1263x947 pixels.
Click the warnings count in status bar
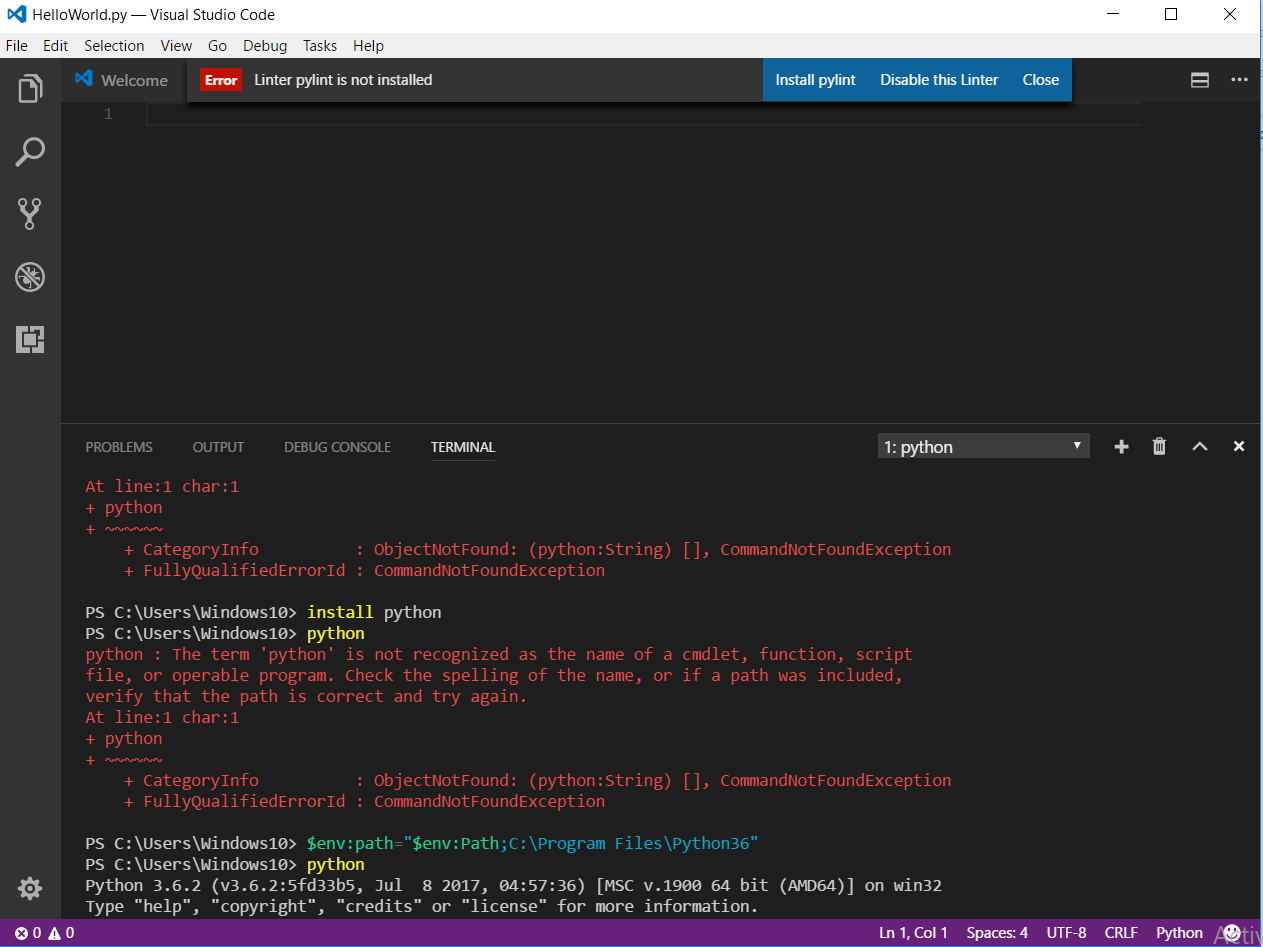pos(61,933)
